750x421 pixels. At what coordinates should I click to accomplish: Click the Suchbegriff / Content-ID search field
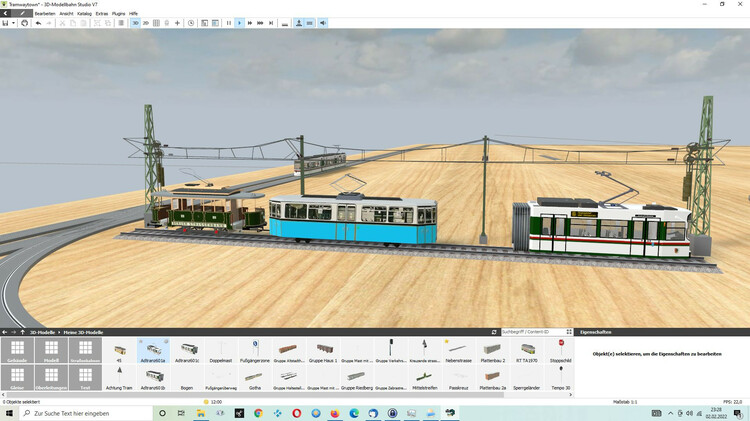click(532, 332)
